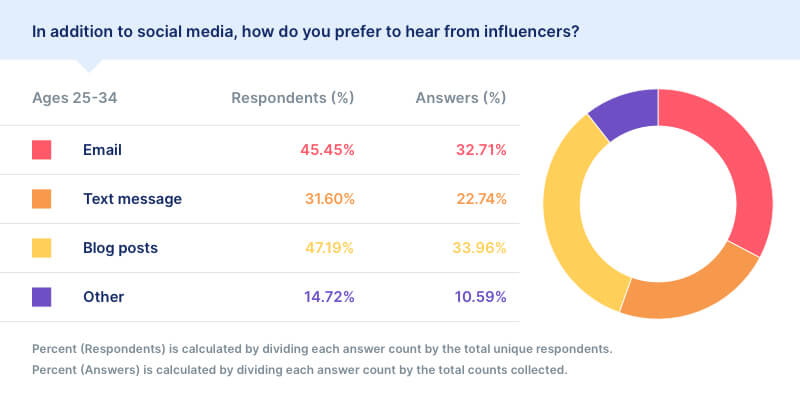
Task: Select the Text message row label
Action: pyautogui.click(x=133, y=199)
